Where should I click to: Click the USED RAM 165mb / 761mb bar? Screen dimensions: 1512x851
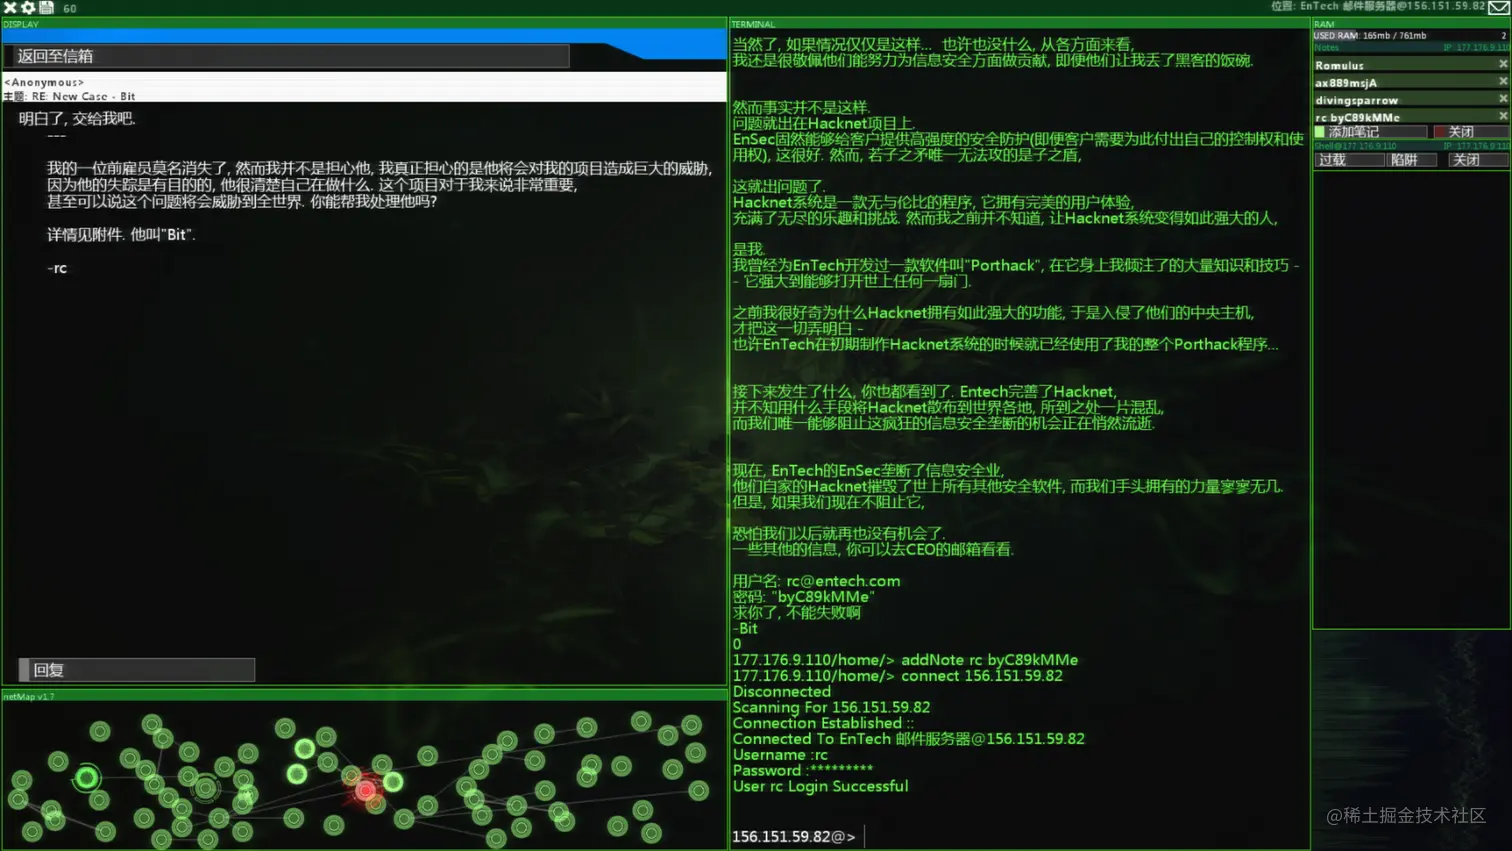[1410, 35]
